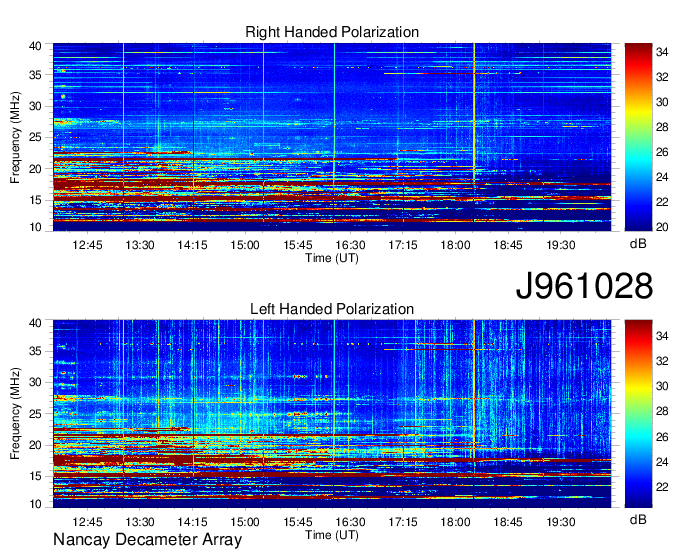Click the 15:00 tick on lower time axis

pyautogui.click(x=245, y=522)
